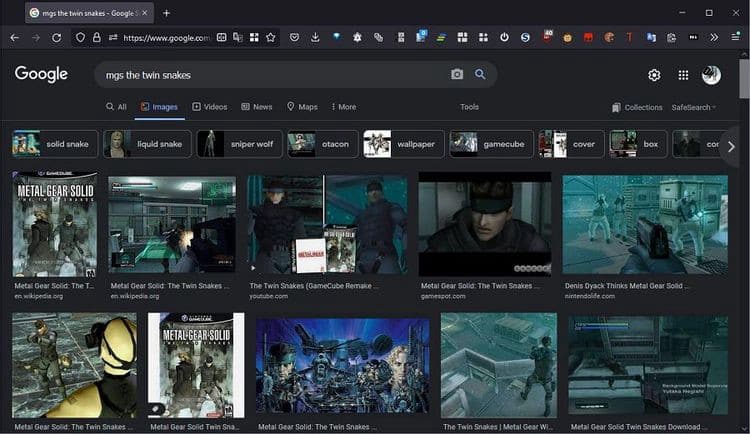
Task: Click the translate page icon in the address bar
Action: [x=238, y=37]
